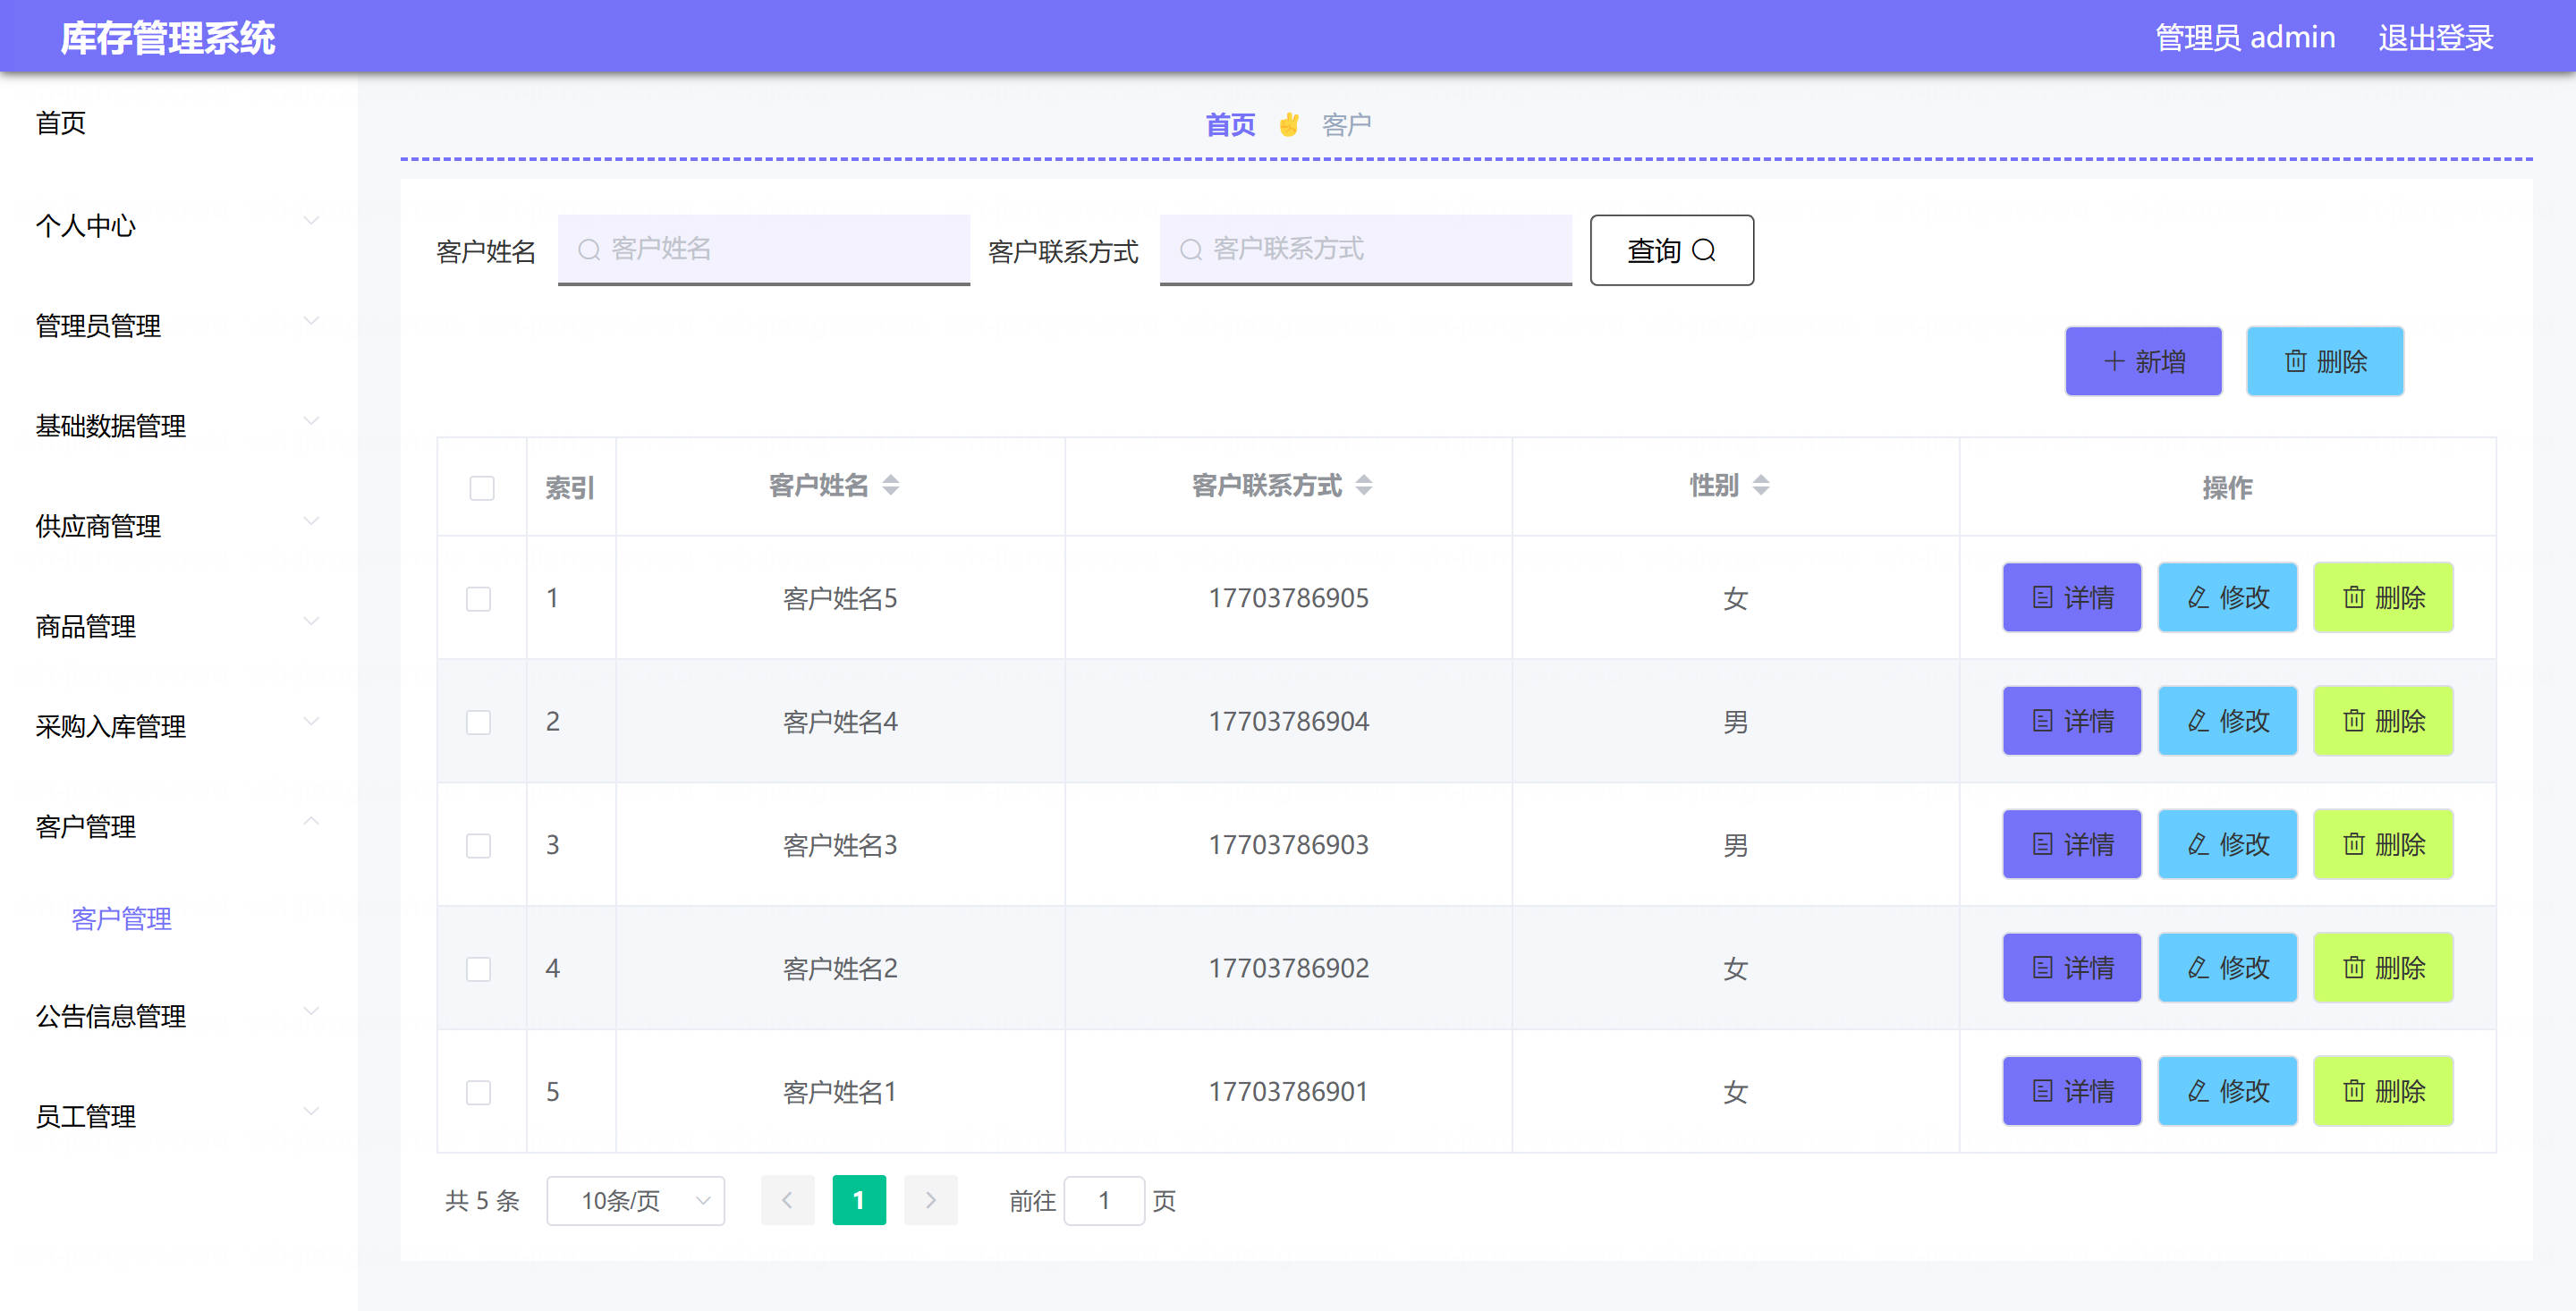Expand the 供应商管理 sidebar menu

(x=178, y=525)
